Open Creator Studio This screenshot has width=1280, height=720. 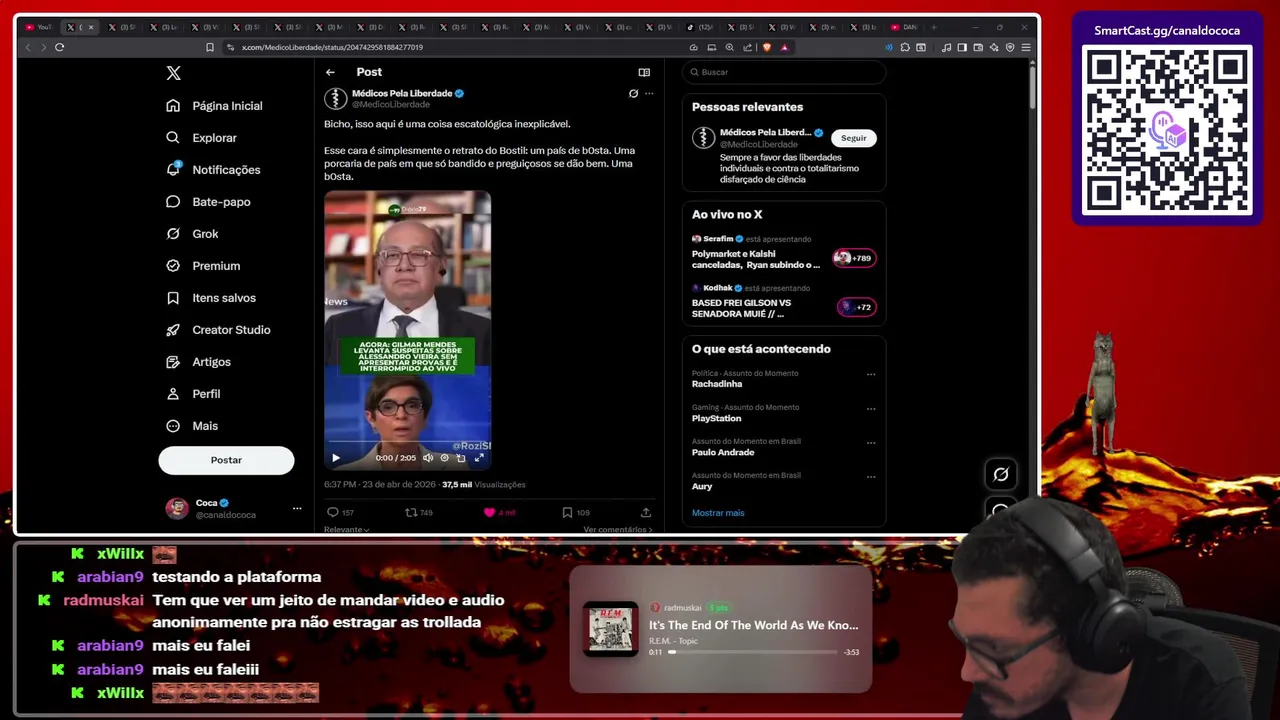click(x=218, y=330)
